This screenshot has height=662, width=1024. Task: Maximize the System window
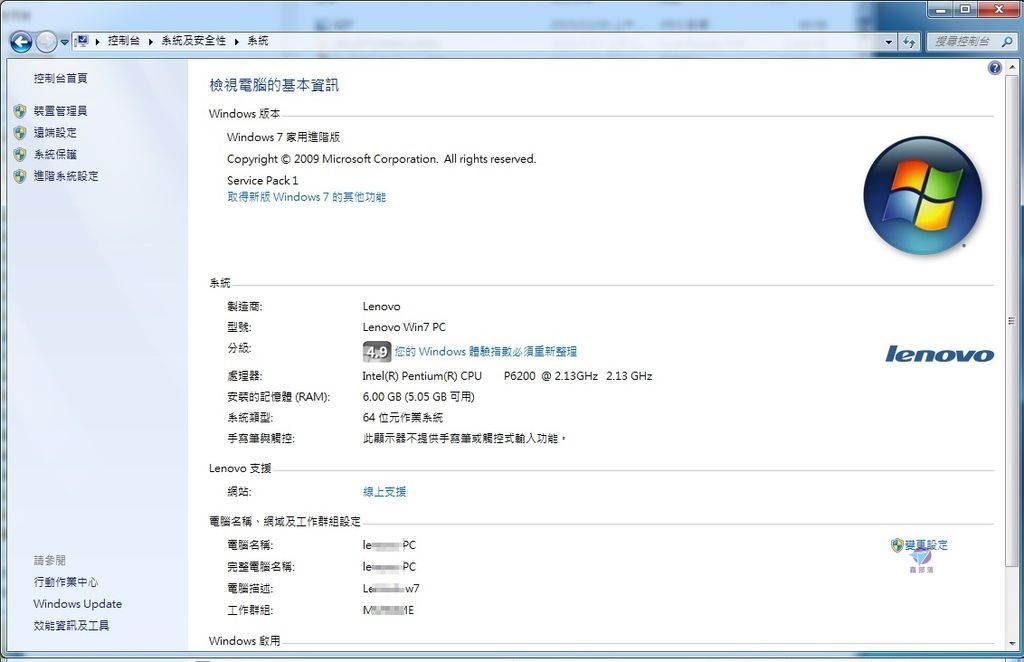(965, 9)
